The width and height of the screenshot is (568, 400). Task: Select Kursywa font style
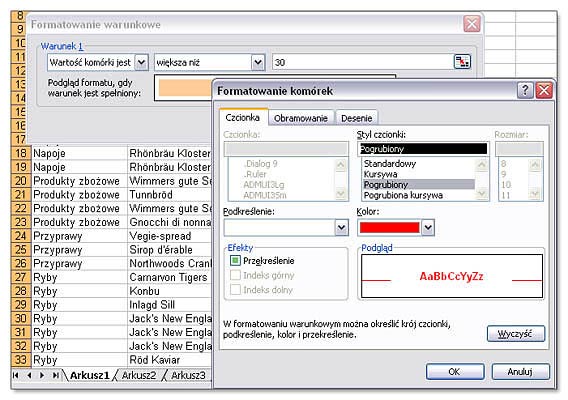tap(419, 174)
